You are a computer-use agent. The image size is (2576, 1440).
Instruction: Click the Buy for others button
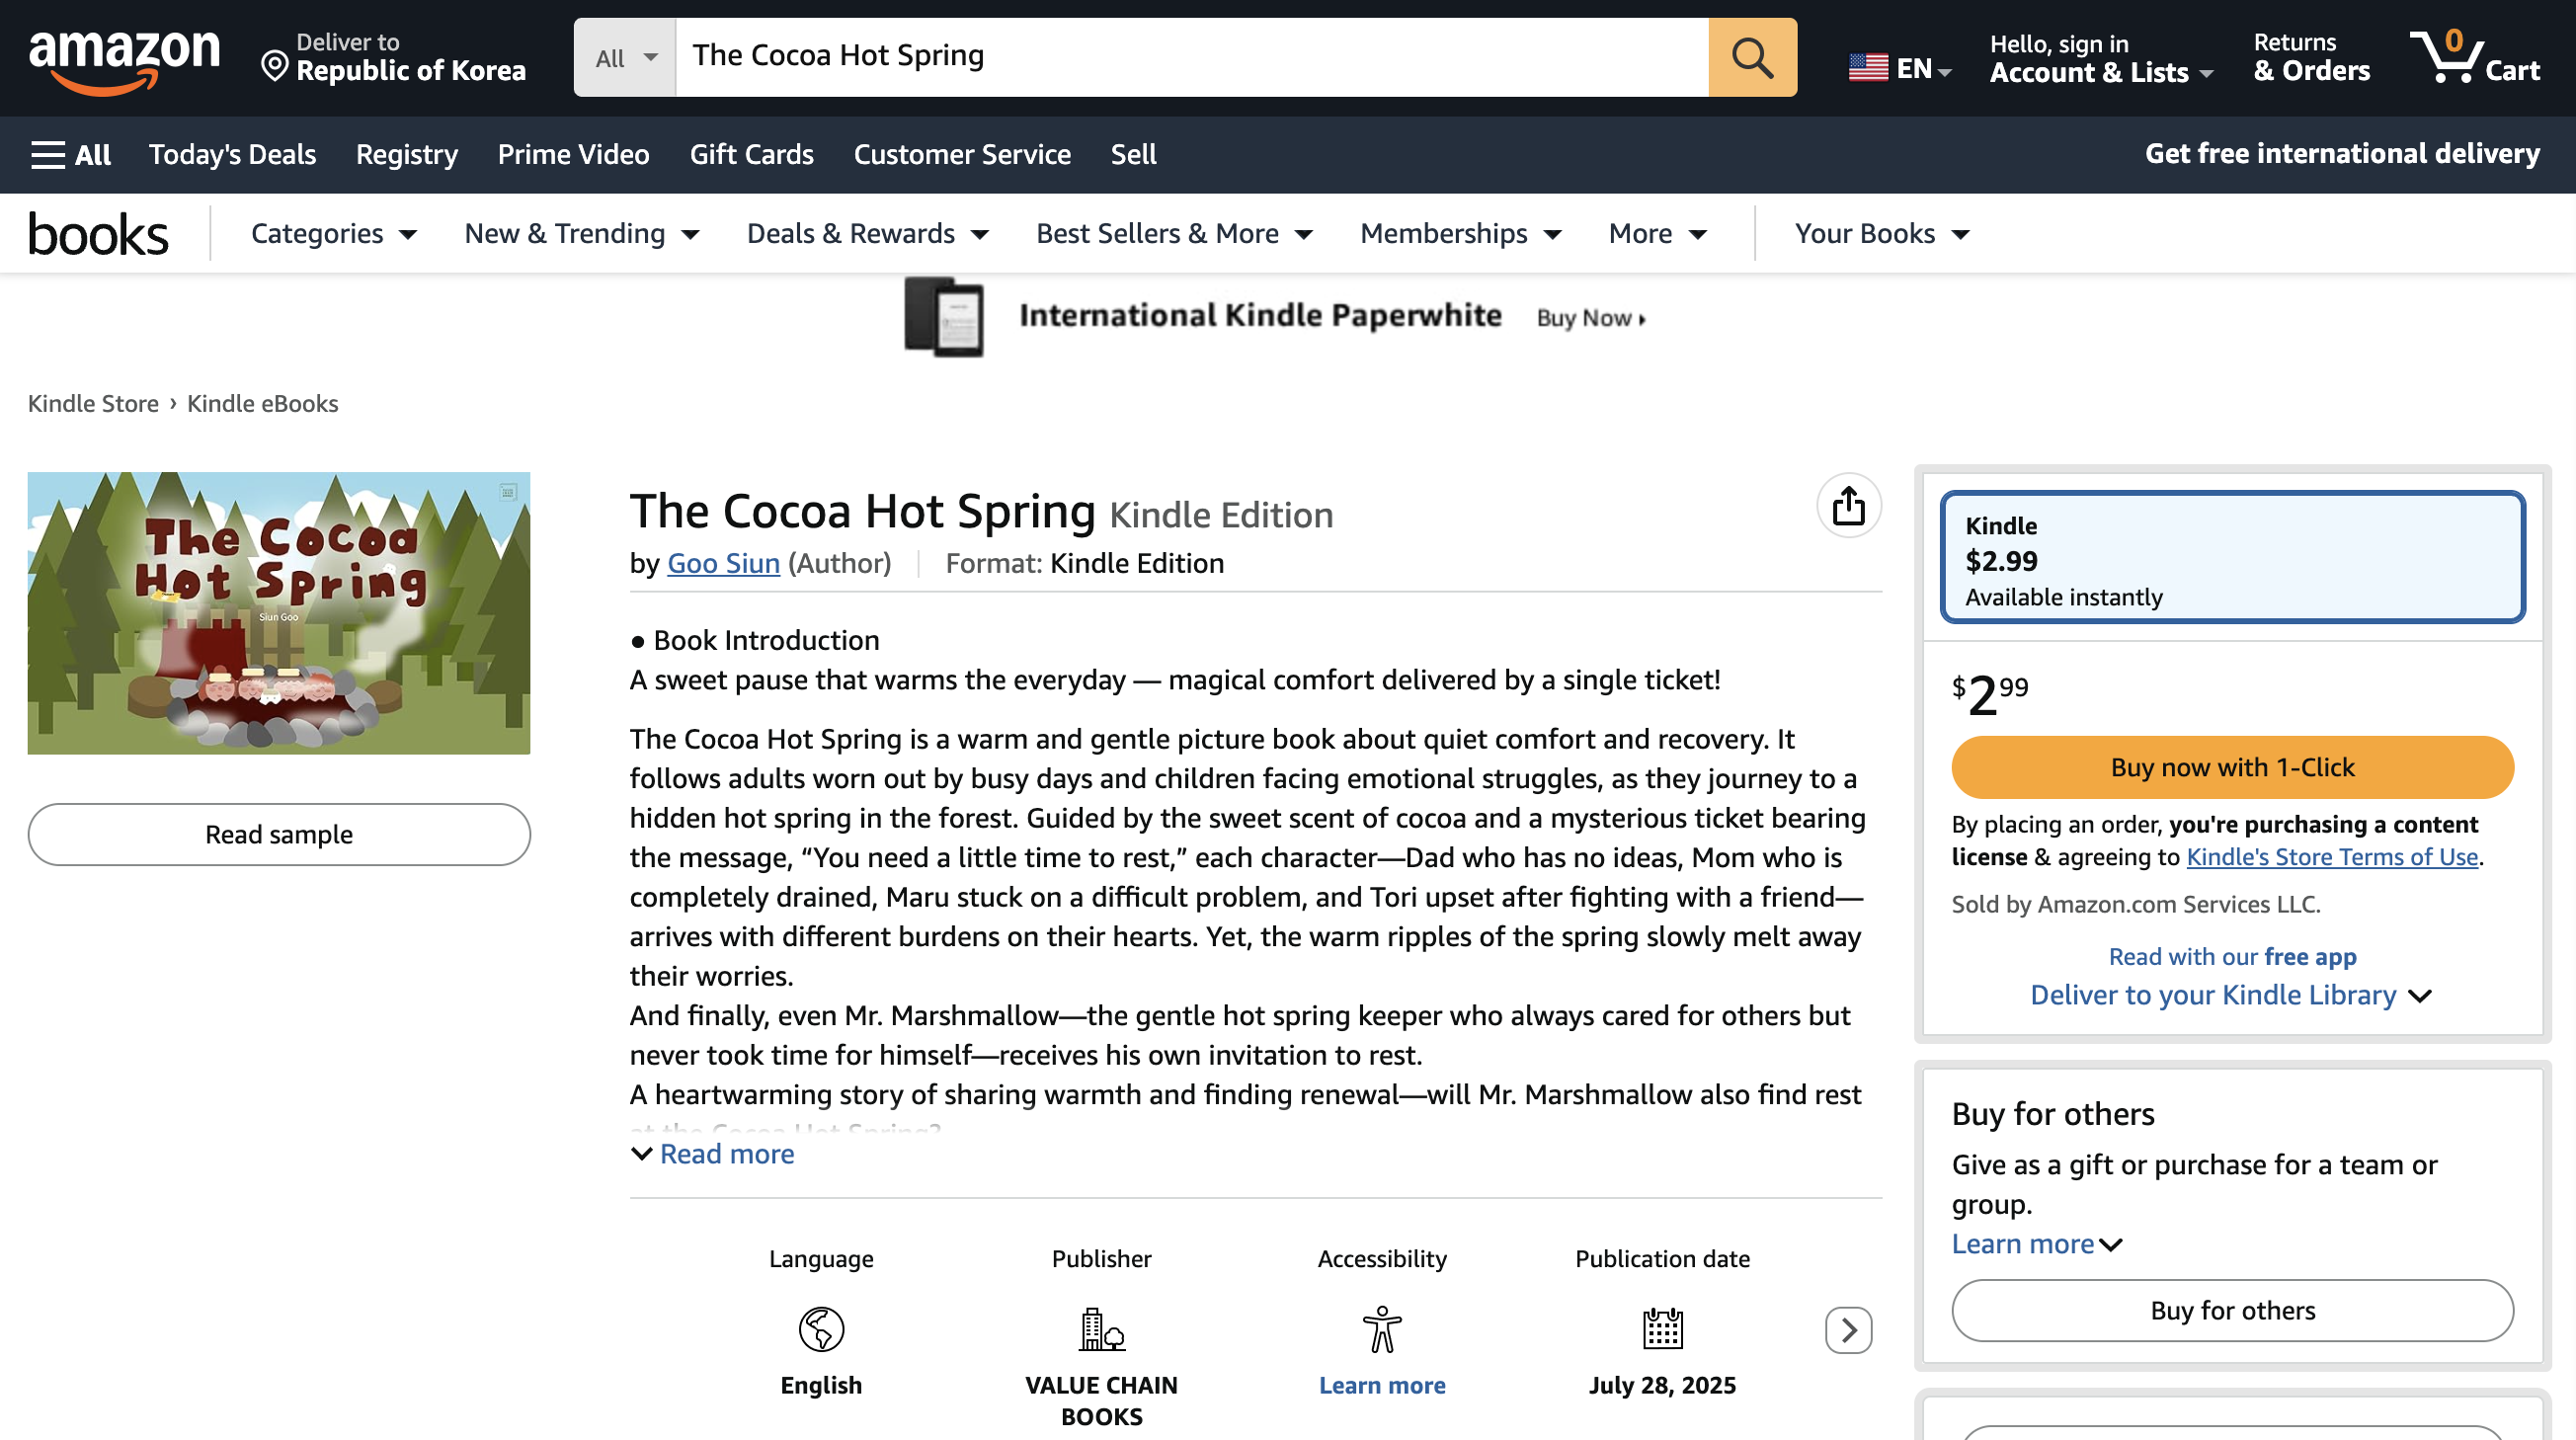tap(2232, 1310)
